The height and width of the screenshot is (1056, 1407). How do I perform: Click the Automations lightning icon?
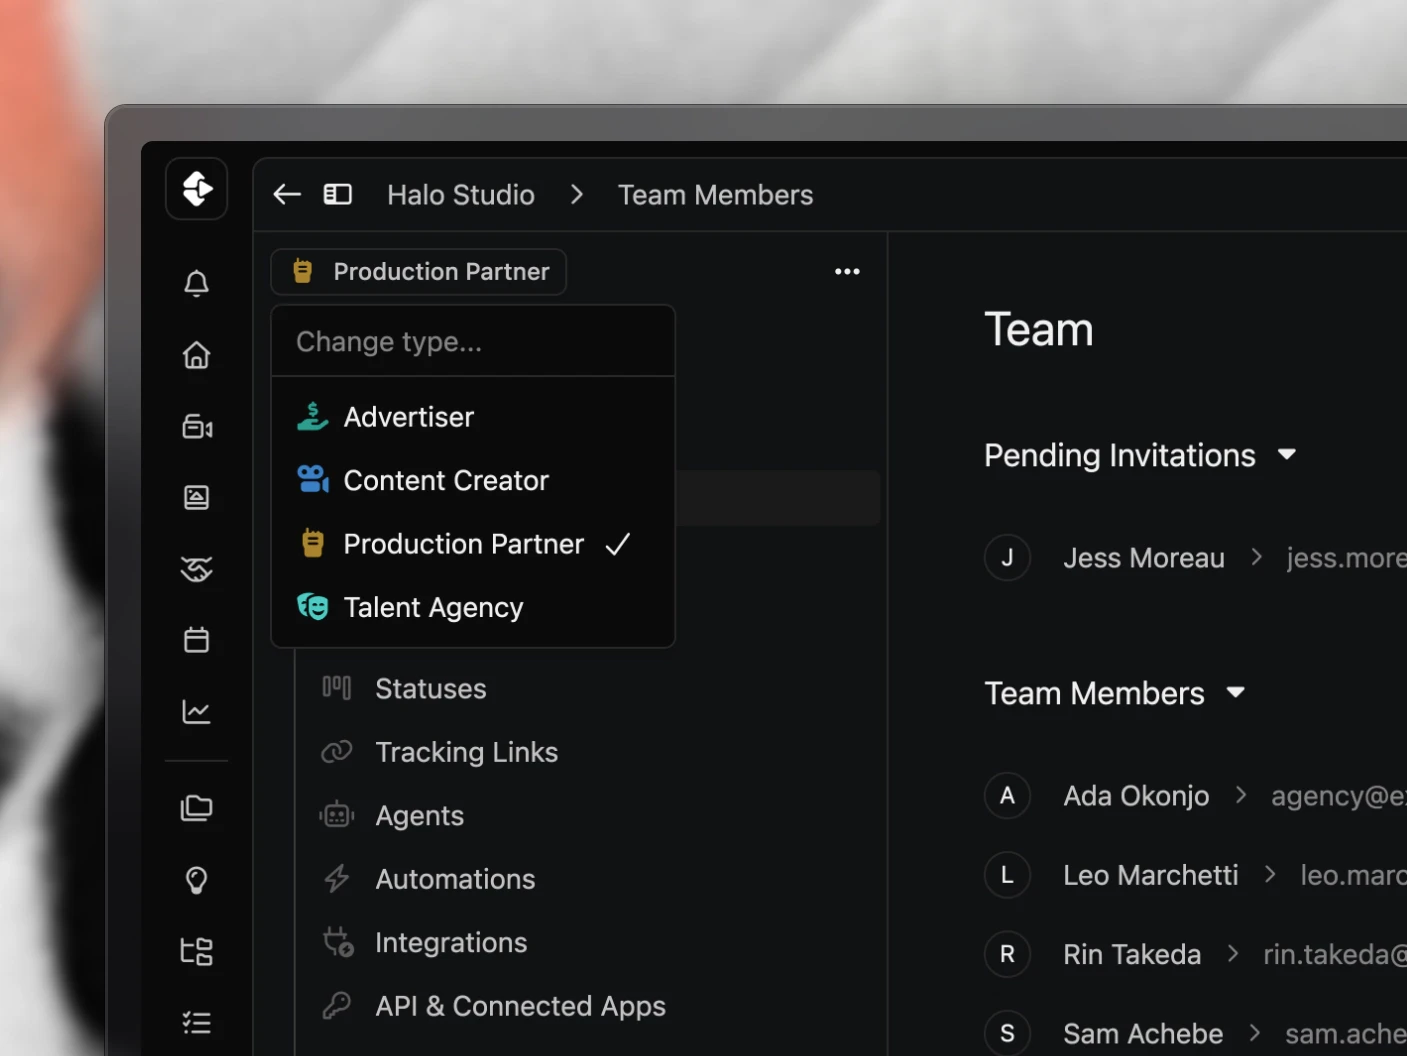click(x=337, y=879)
